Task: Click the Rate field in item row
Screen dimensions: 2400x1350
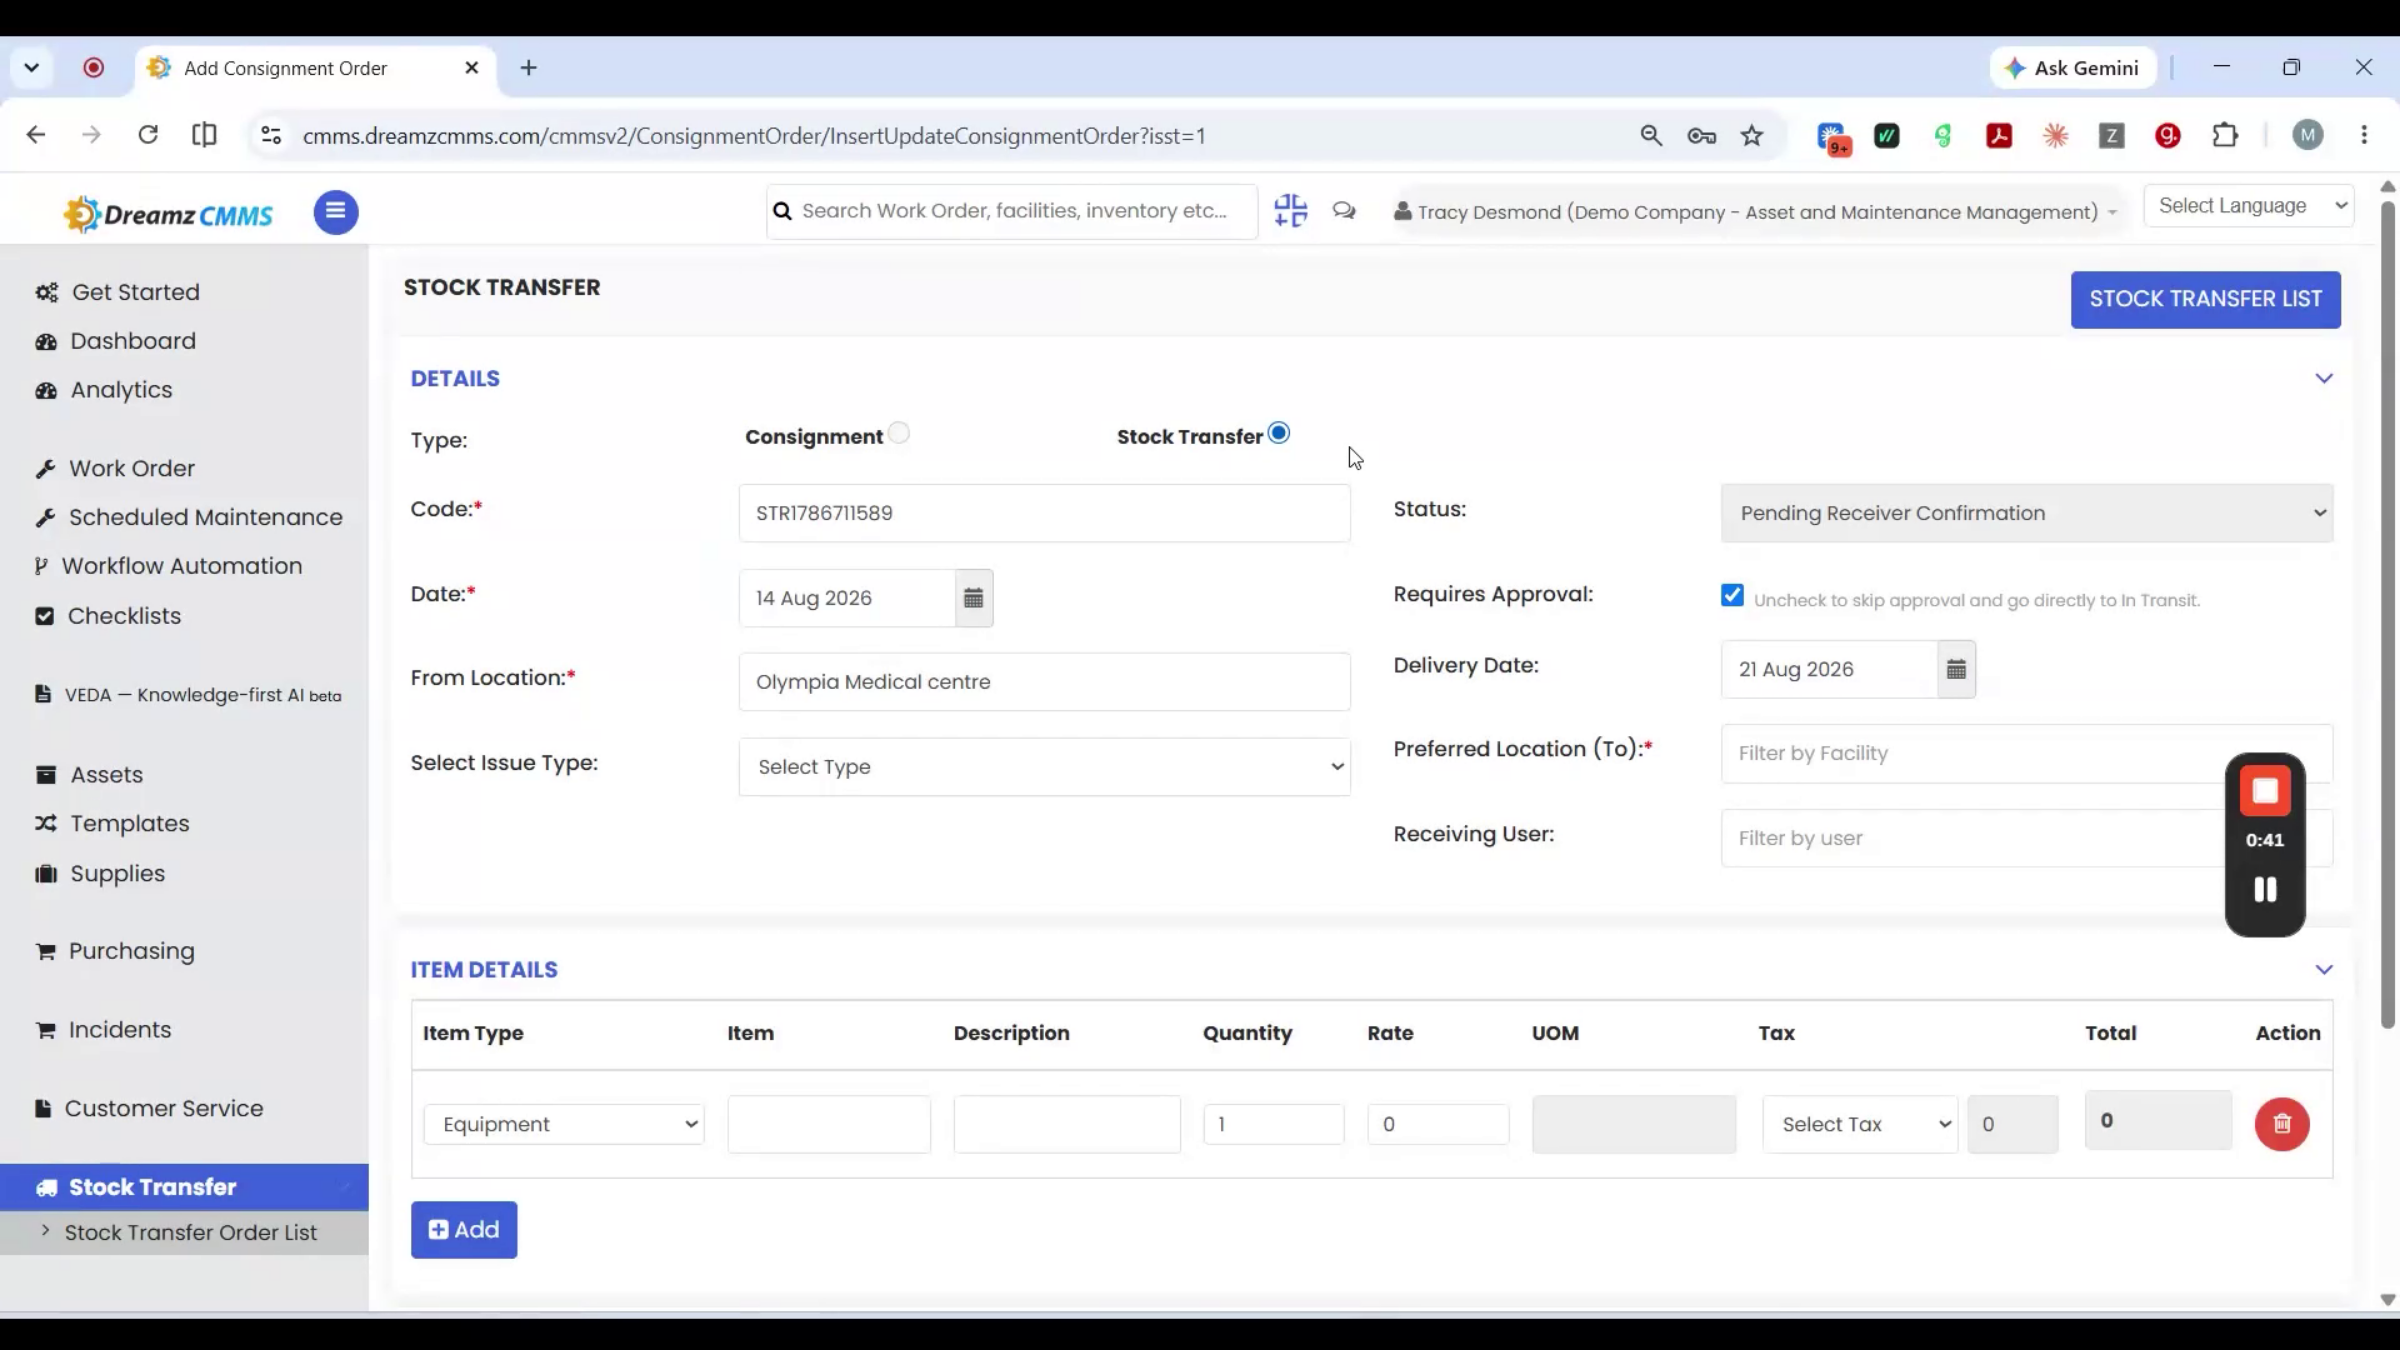Action: coord(1438,1124)
